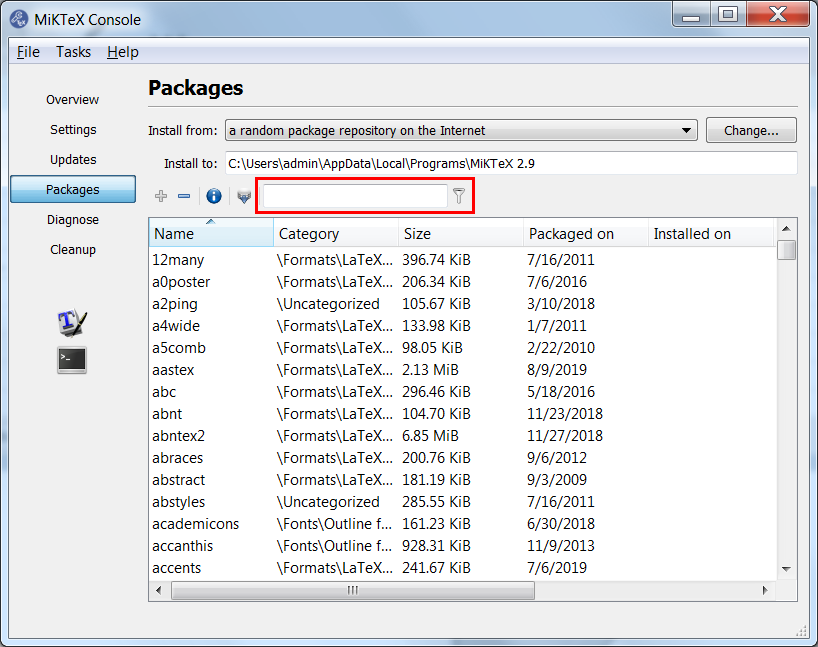Expand the Install from repository dropdown
The width and height of the screenshot is (818, 647).
[x=461, y=130]
